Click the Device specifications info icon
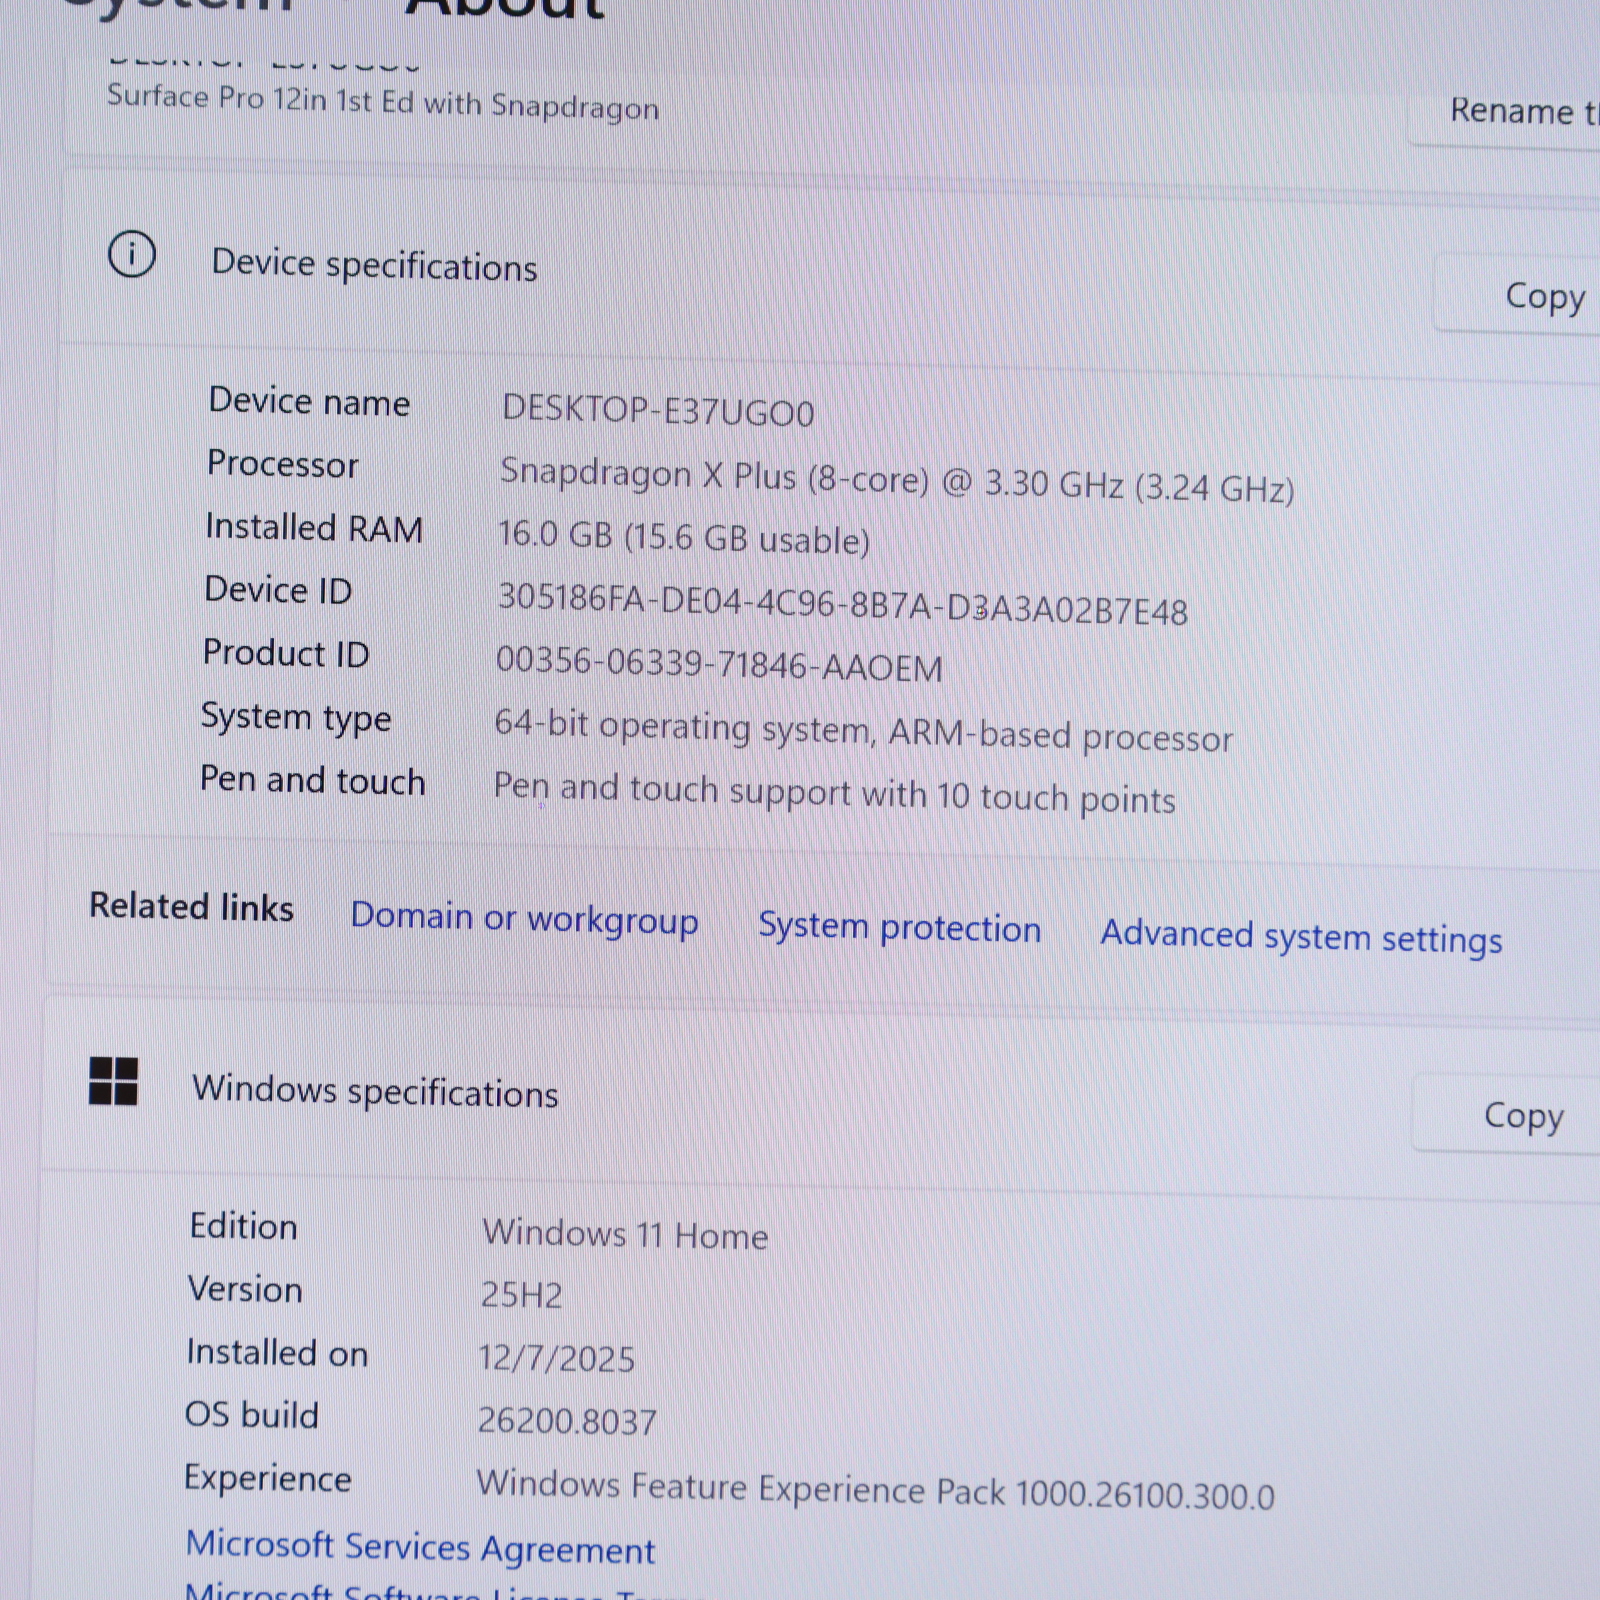 point(131,254)
